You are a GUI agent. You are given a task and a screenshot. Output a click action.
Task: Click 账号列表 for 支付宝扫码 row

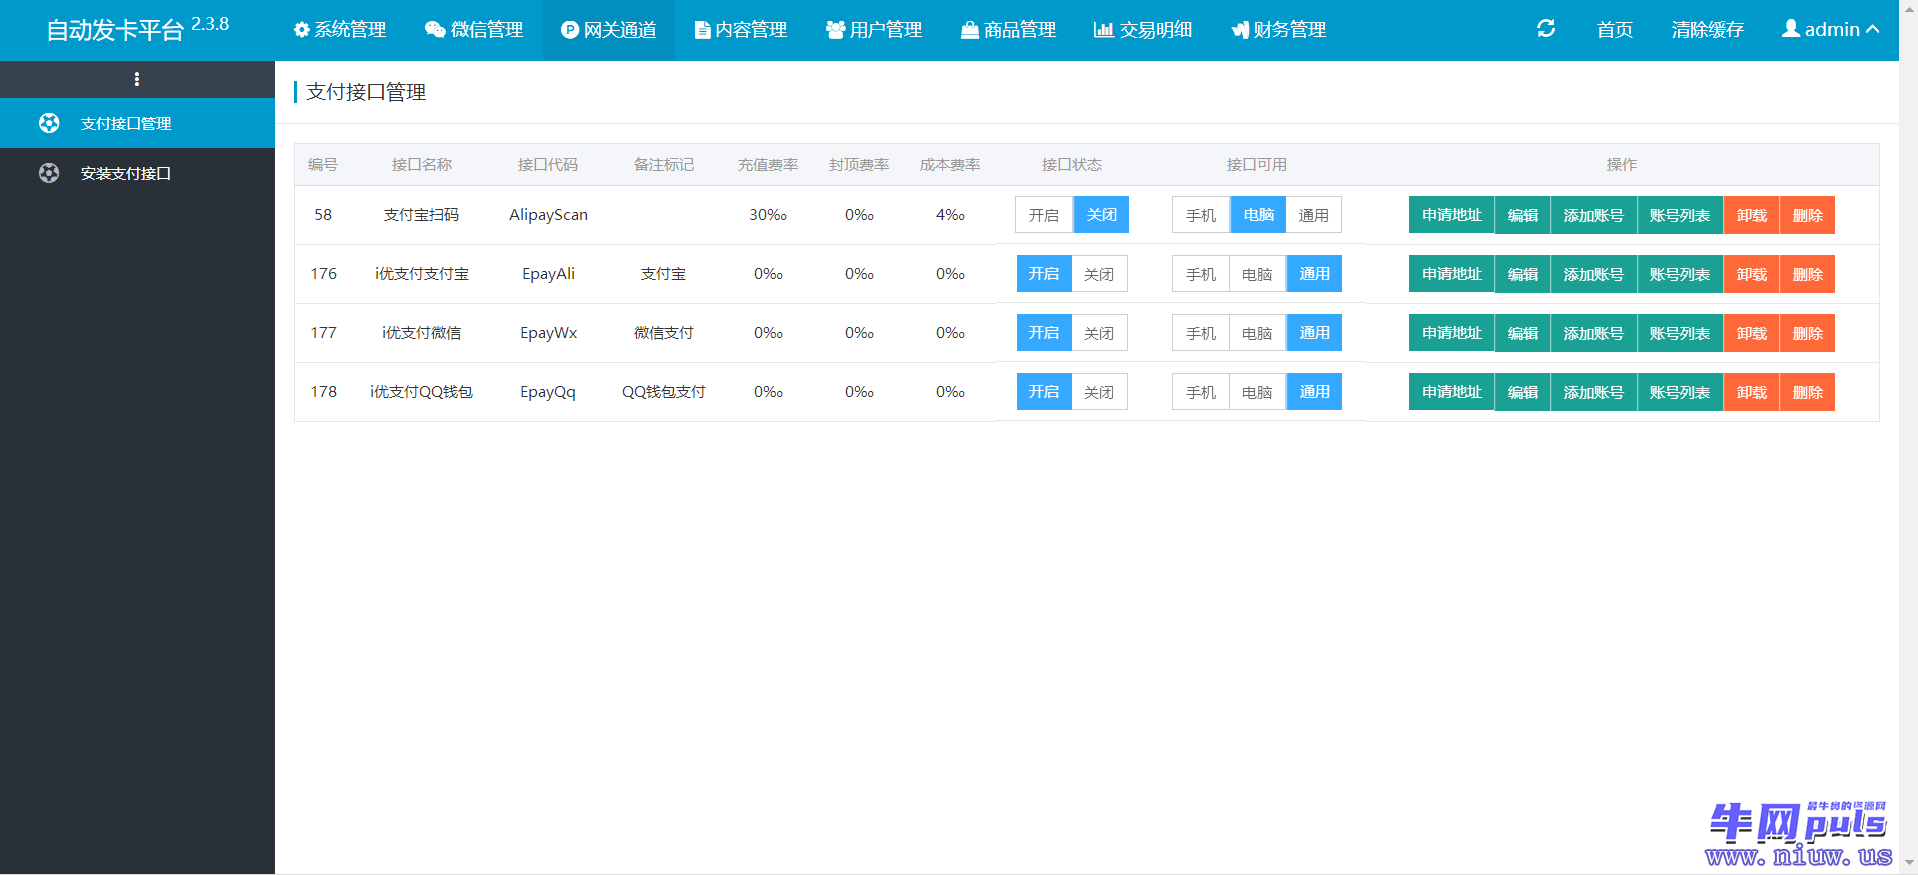[1680, 215]
